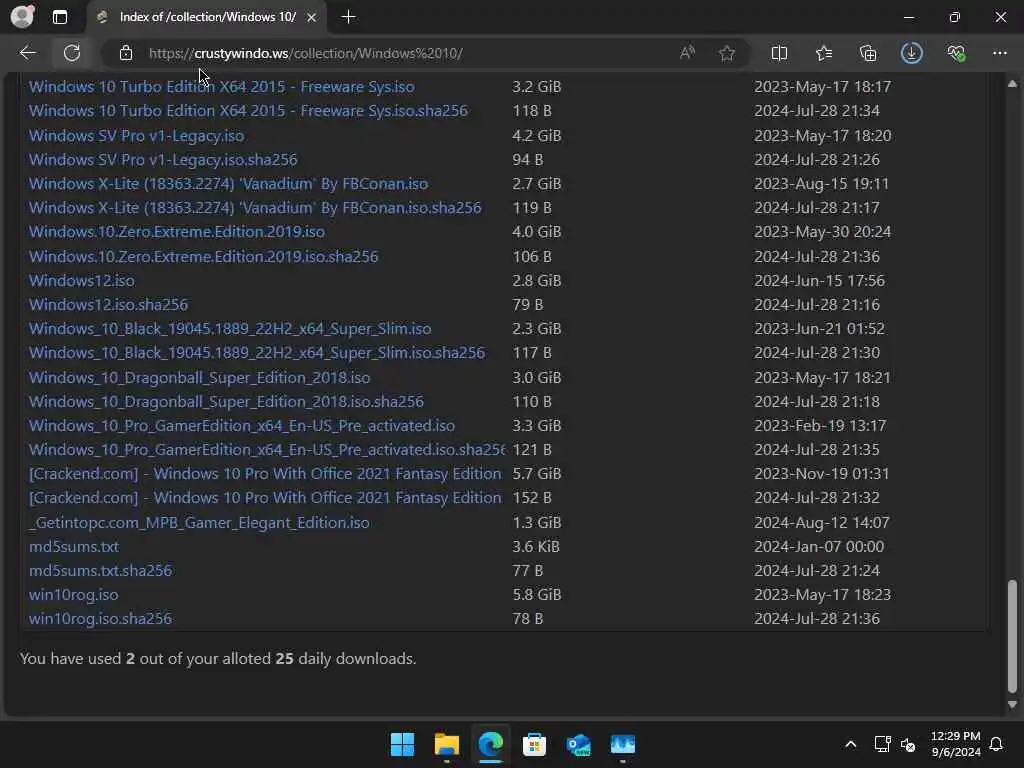
Task: Select the Index of /collection/Windows 10/ tab
Action: [x=206, y=17]
